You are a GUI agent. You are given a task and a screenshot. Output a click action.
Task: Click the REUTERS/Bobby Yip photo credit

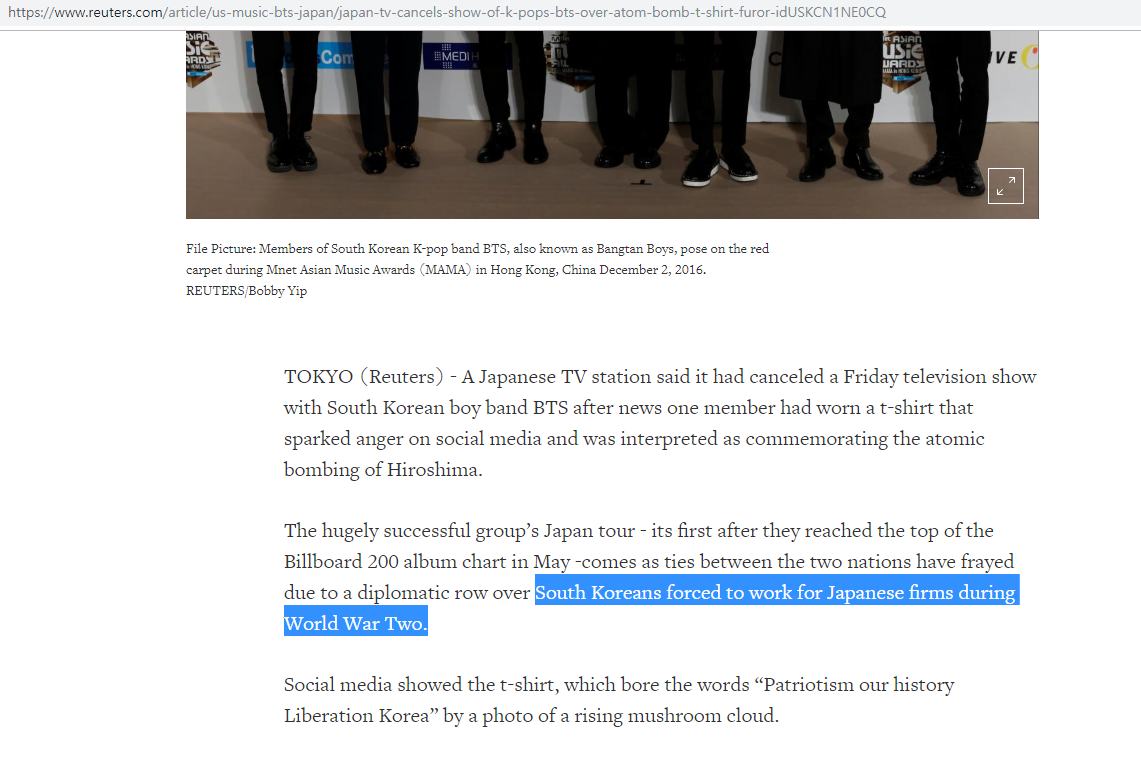[247, 290]
